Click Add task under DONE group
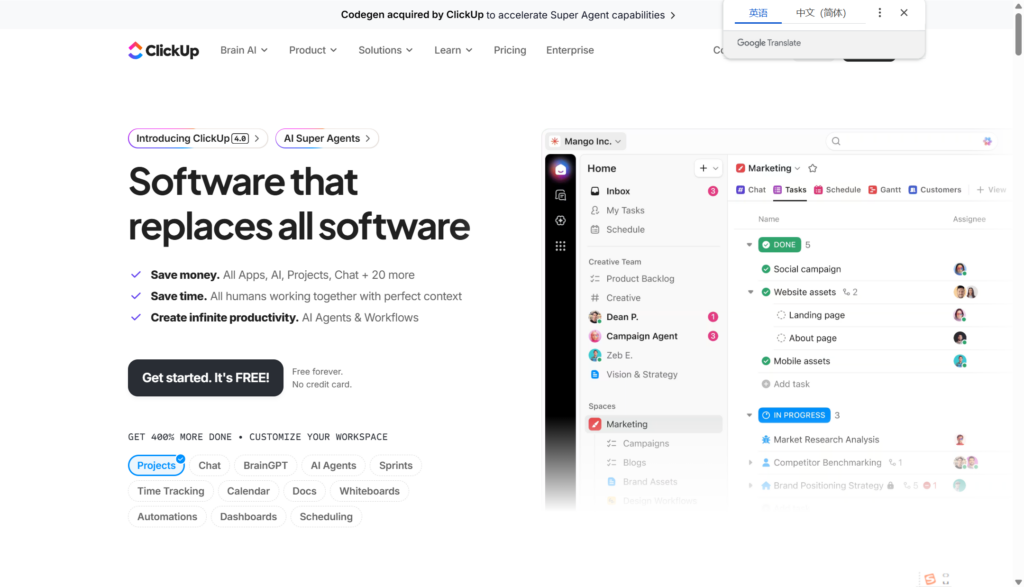Viewport: 1024px width, 587px height. 786,384
